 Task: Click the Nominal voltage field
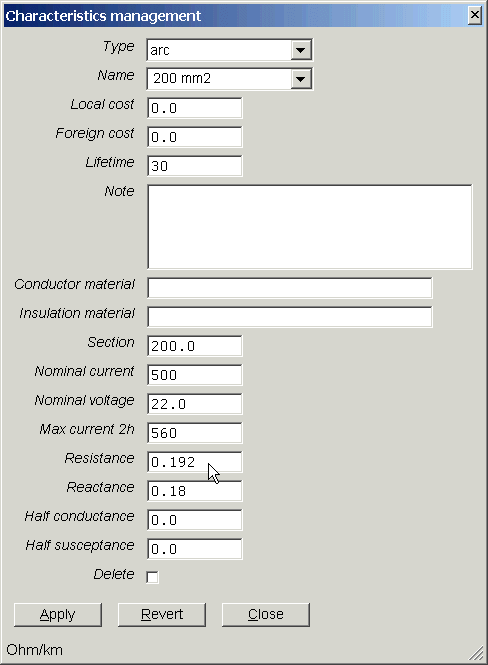pos(195,404)
